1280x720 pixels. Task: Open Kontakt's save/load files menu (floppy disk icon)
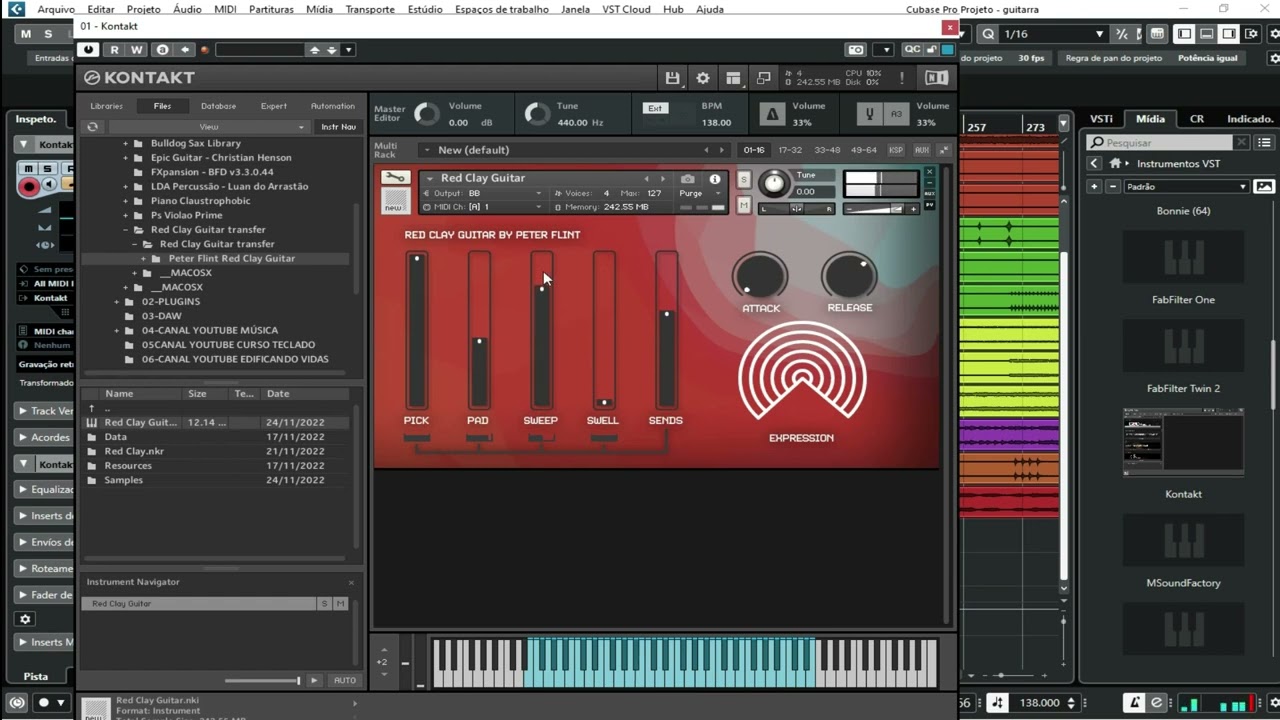click(x=672, y=78)
